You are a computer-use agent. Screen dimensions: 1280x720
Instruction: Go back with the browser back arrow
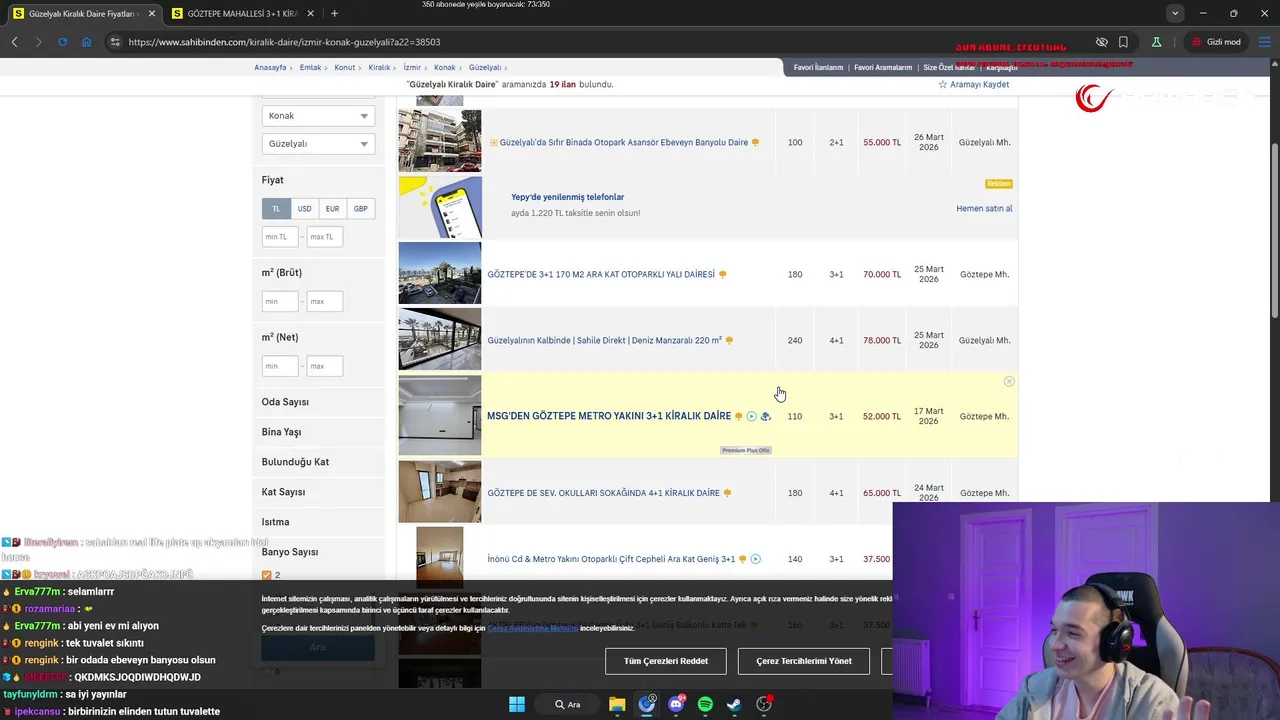(x=14, y=42)
